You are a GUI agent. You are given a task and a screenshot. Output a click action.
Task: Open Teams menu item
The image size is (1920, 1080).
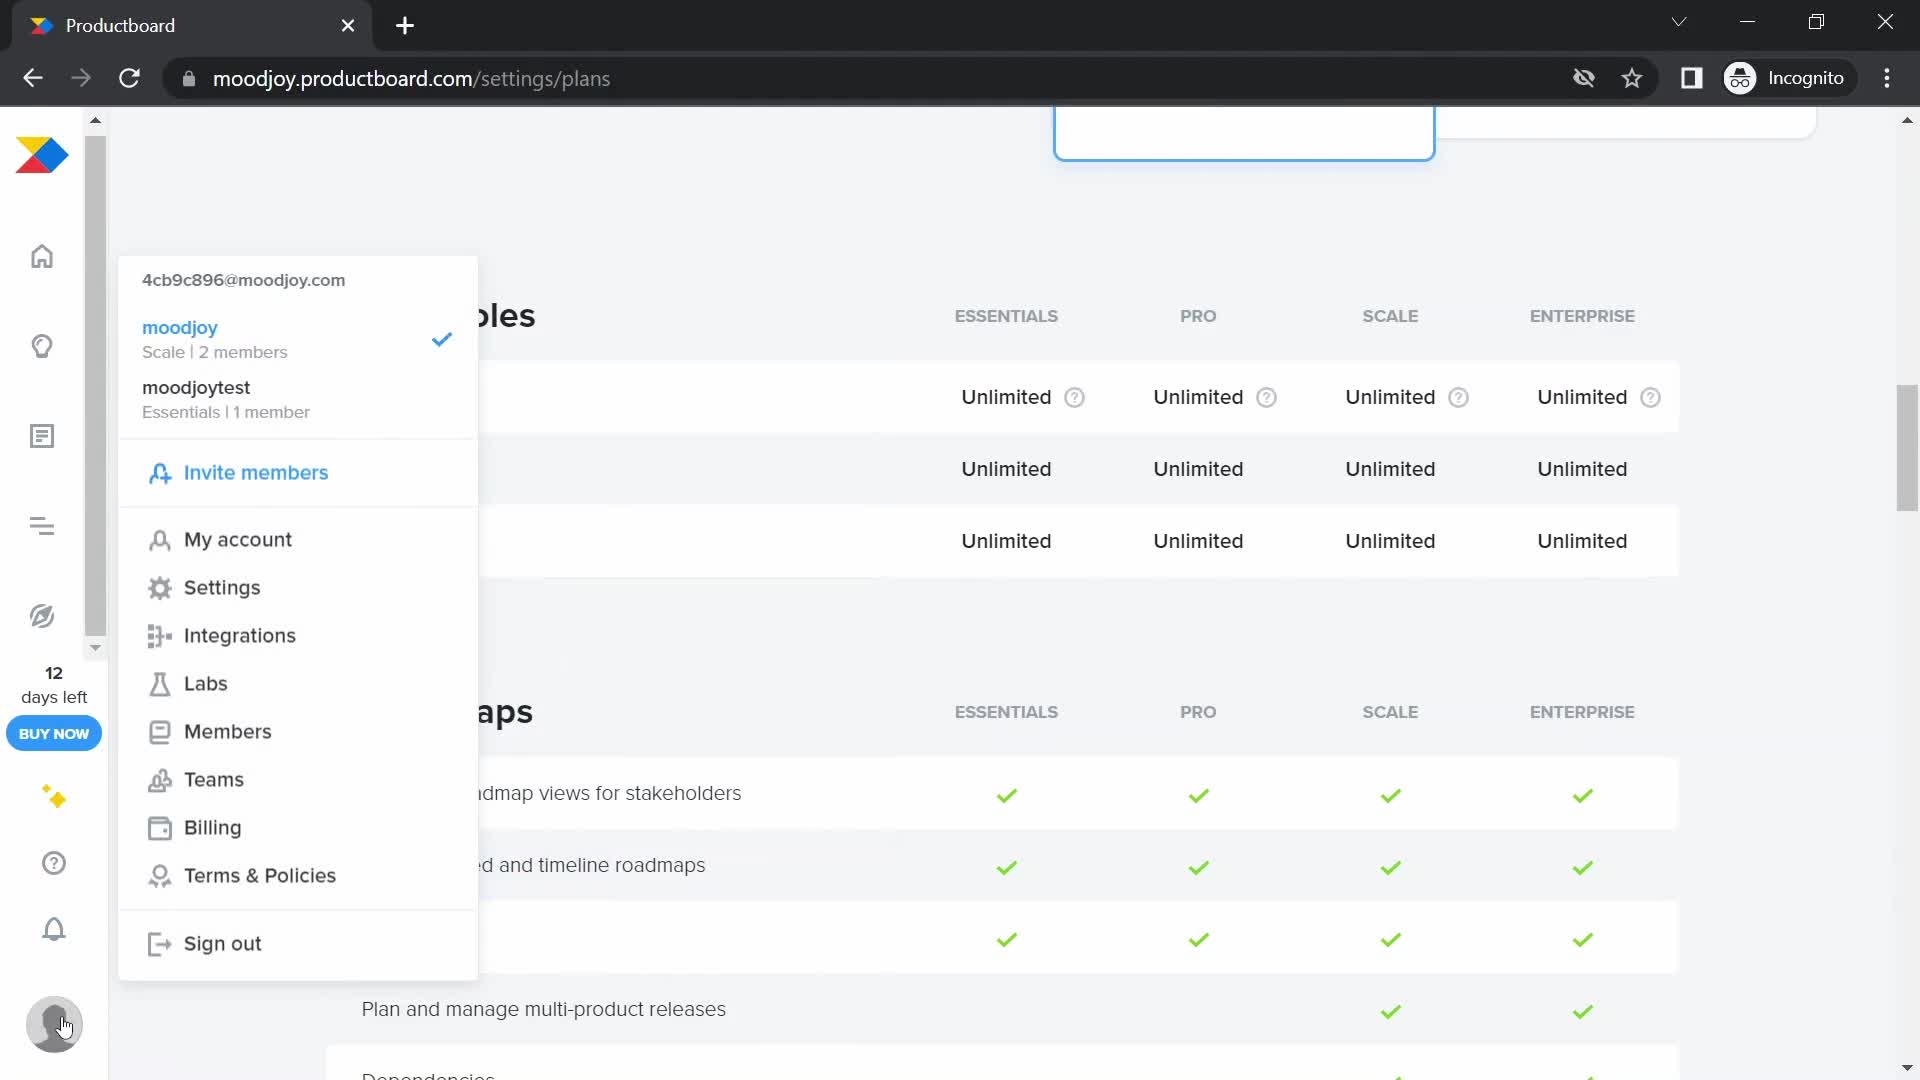[x=297, y=780]
